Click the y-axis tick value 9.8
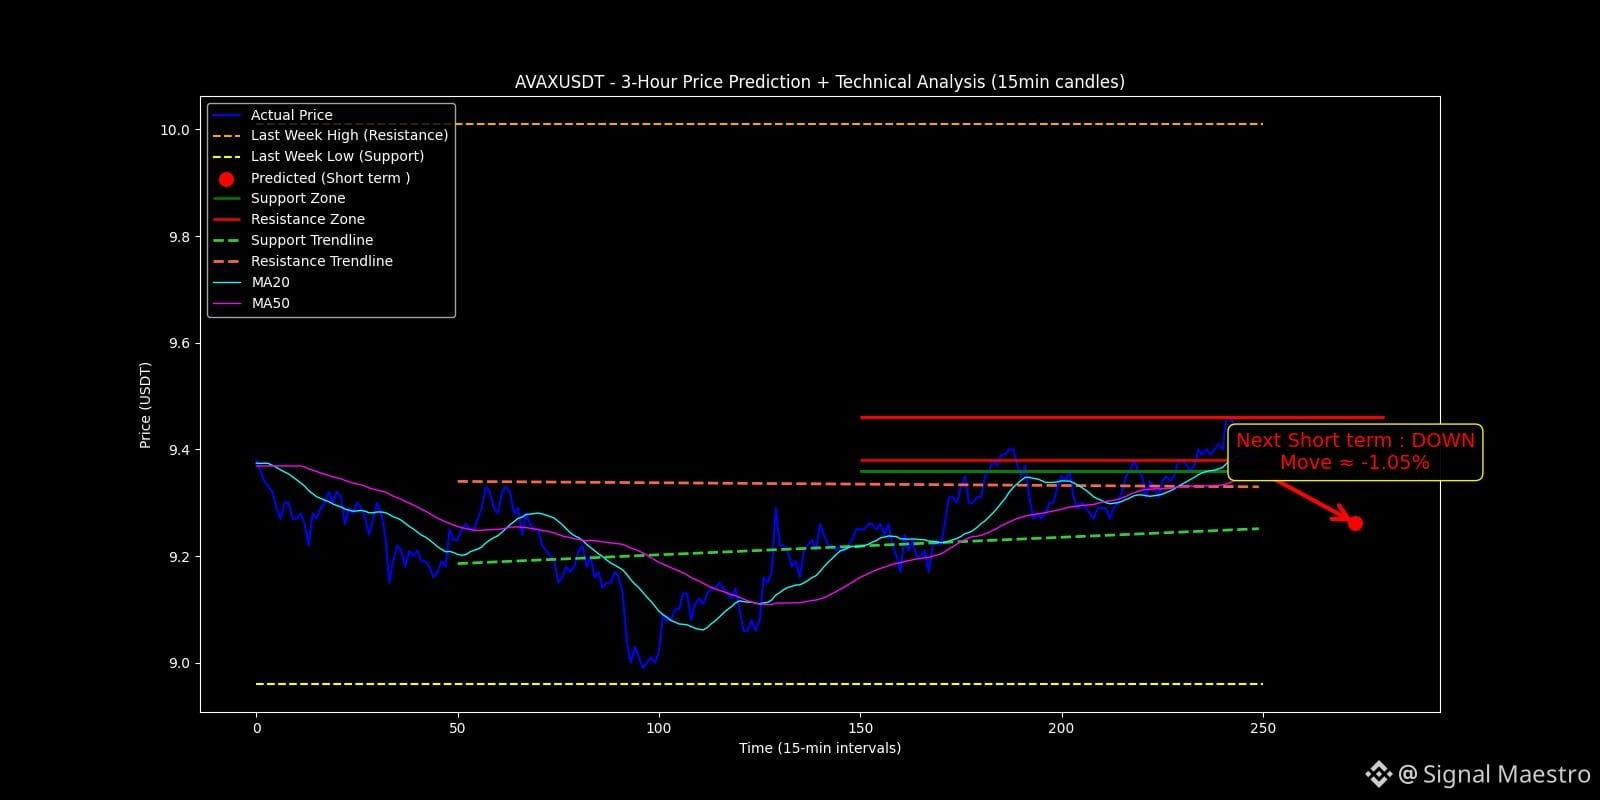The image size is (1600, 800). click(178, 237)
